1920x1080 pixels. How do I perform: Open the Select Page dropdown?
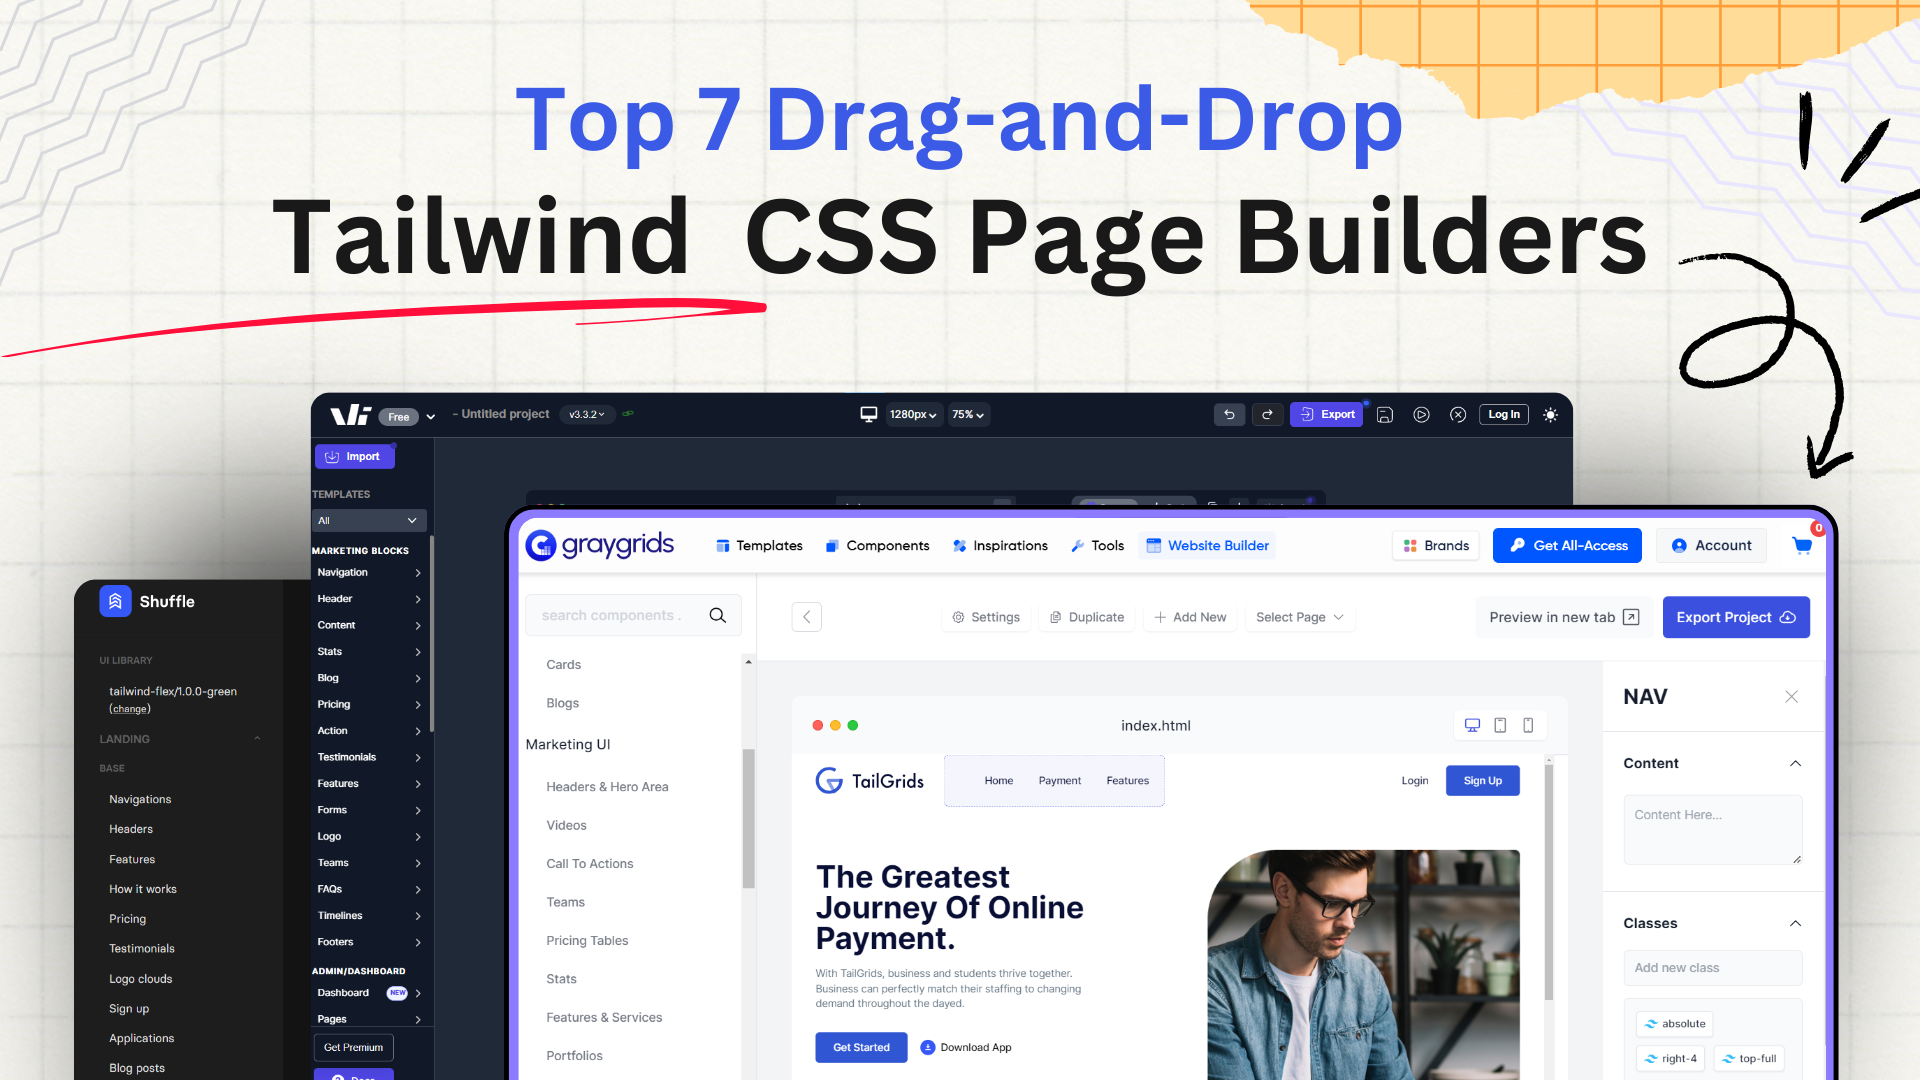[1299, 617]
